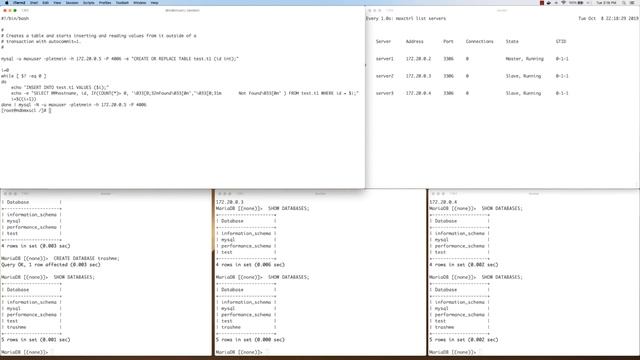The width and height of the screenshot is (640, 360).
Task: Click '4 rows in set (0.002 sec)' line
Action: click(x=464, y=264)
